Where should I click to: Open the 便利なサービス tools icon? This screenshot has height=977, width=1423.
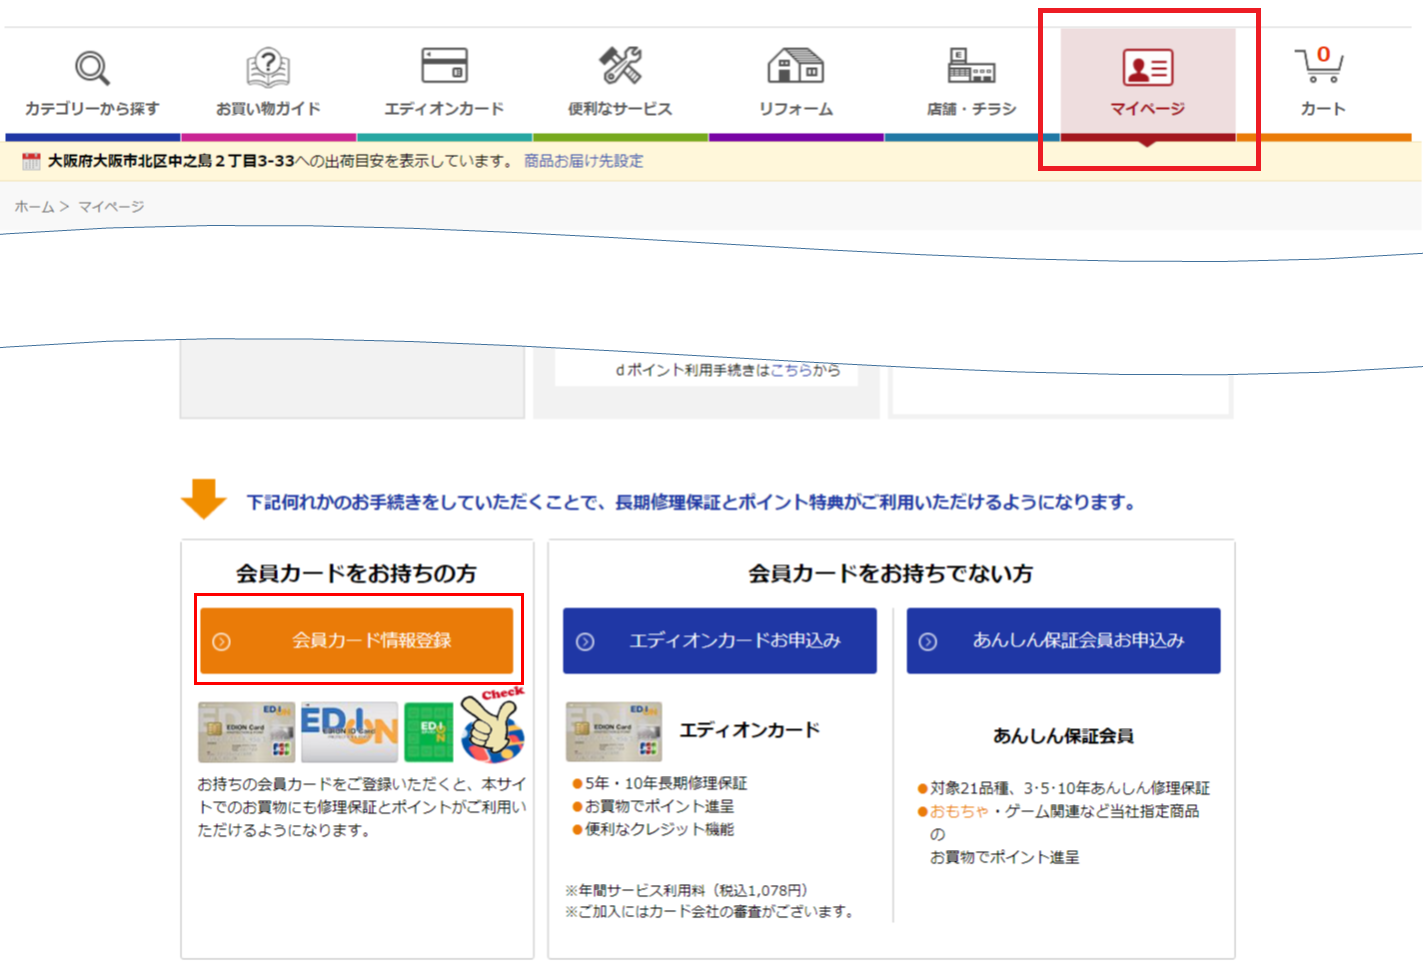tap(620, 66)
